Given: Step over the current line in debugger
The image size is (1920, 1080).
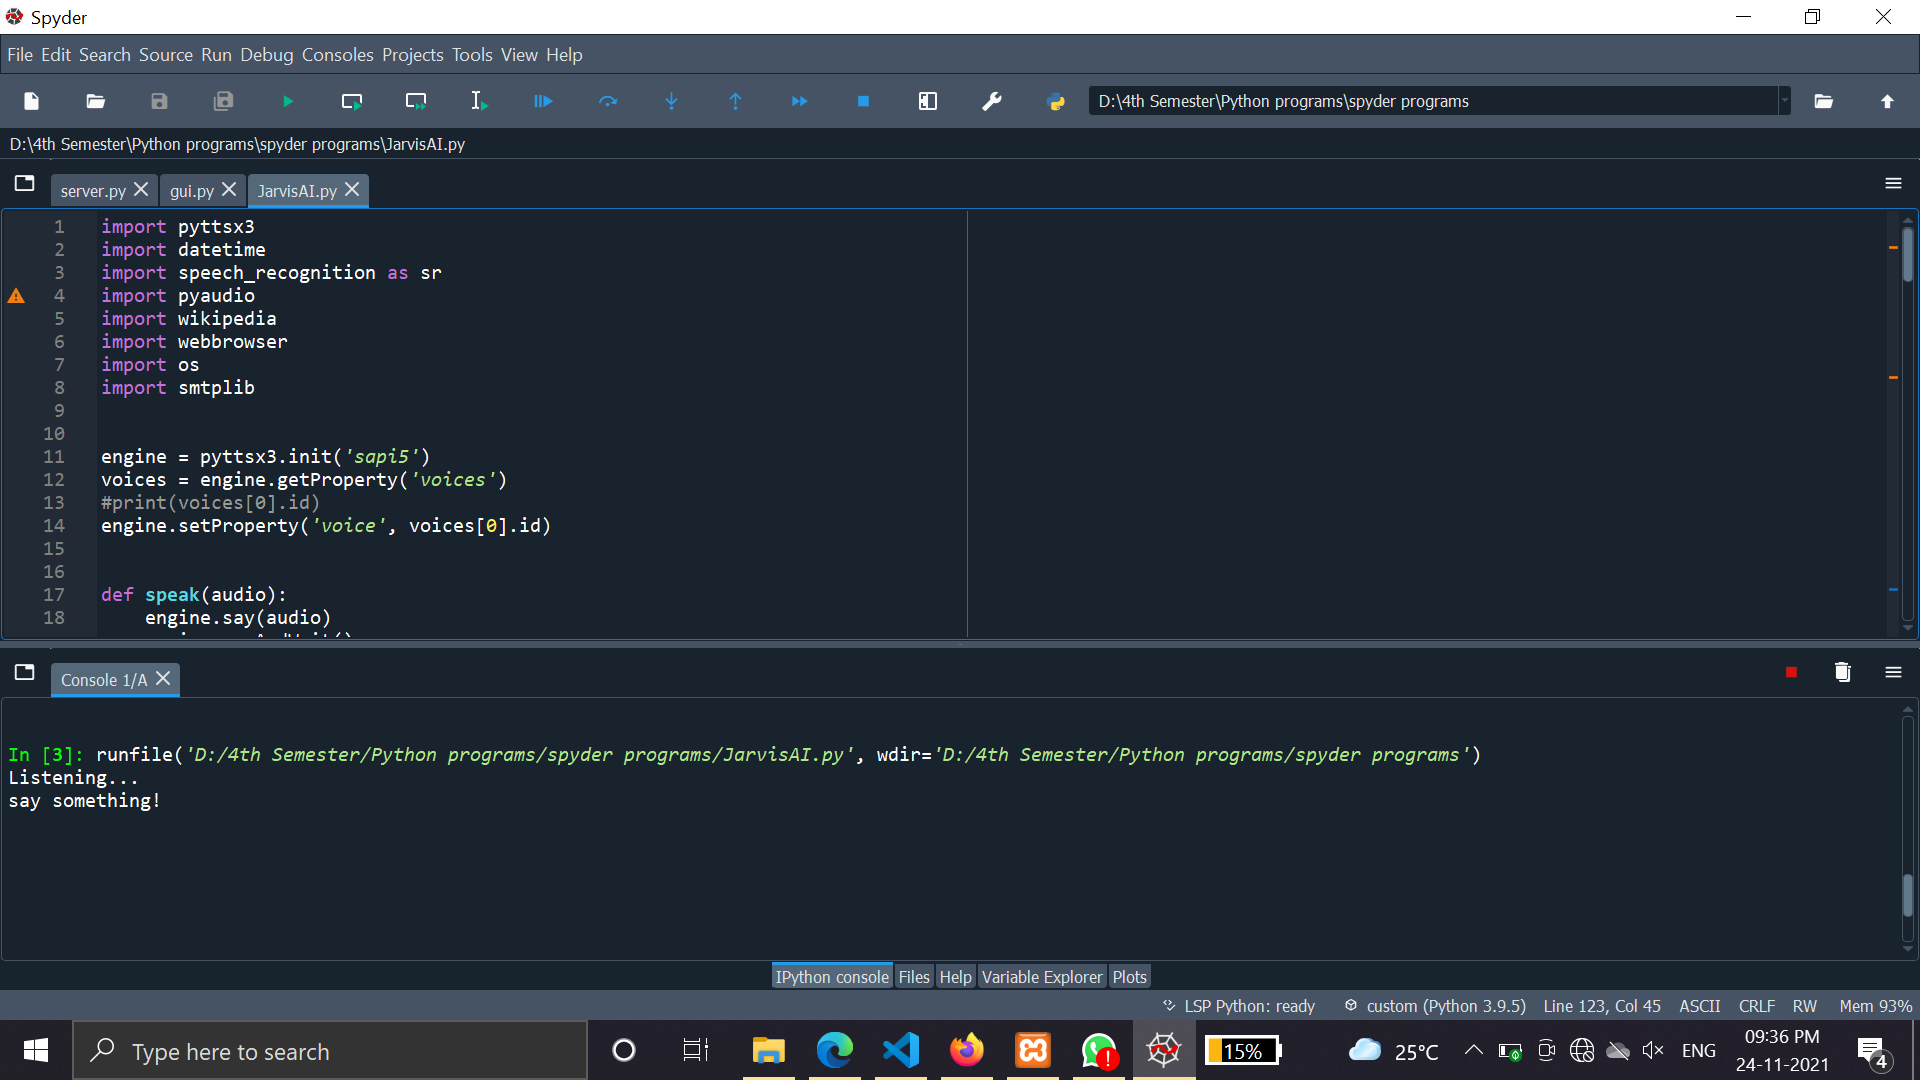Looking at the screenshot, I should click(x=608, y=101).
